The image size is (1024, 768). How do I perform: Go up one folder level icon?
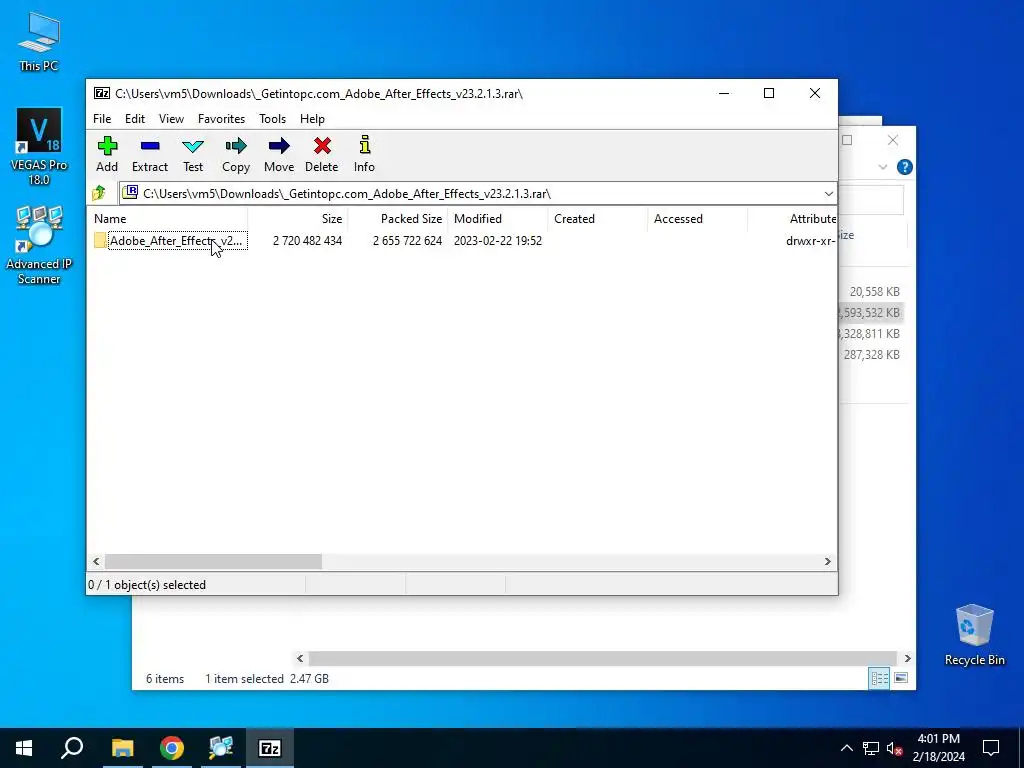[99, 193]
